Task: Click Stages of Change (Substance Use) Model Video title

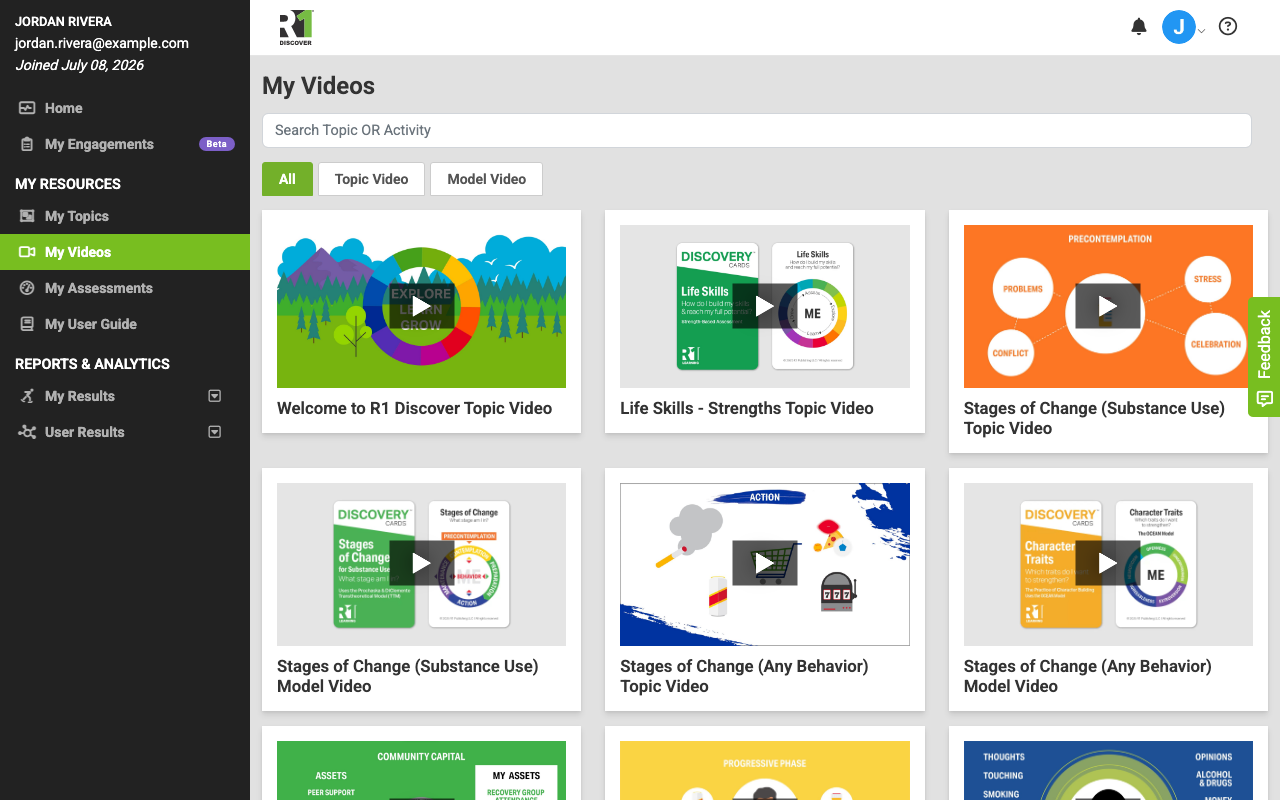Action: [408, 676]
